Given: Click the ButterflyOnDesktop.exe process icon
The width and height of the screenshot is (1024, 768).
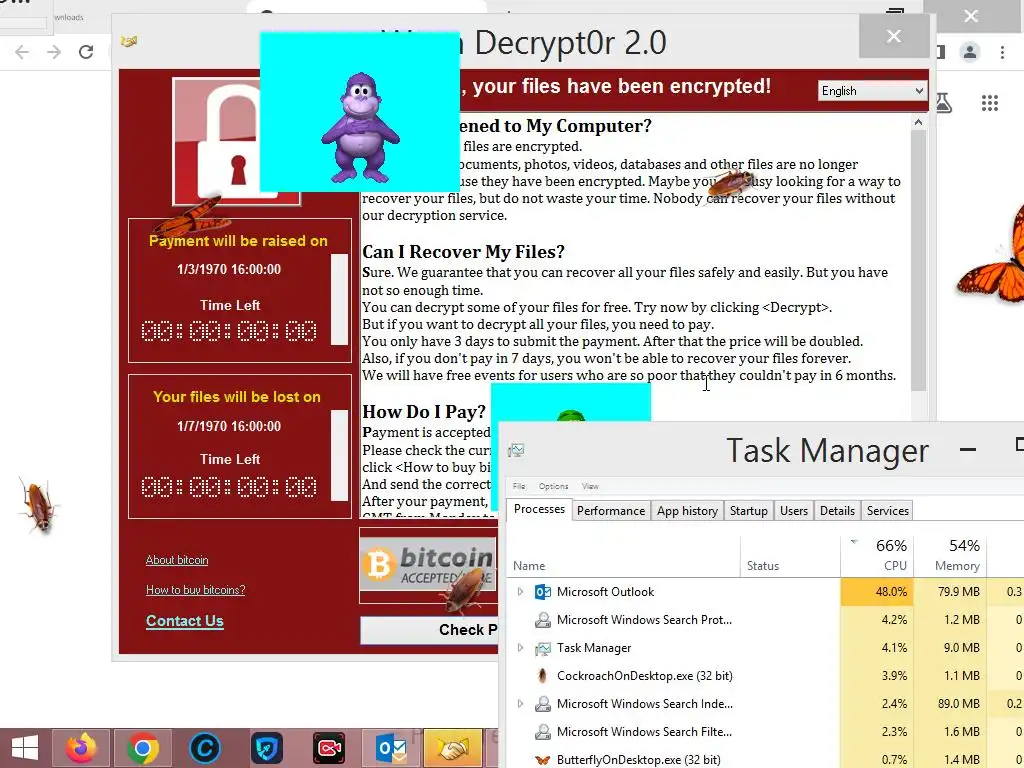Looking at the screenshot, I should pos(542,760).
